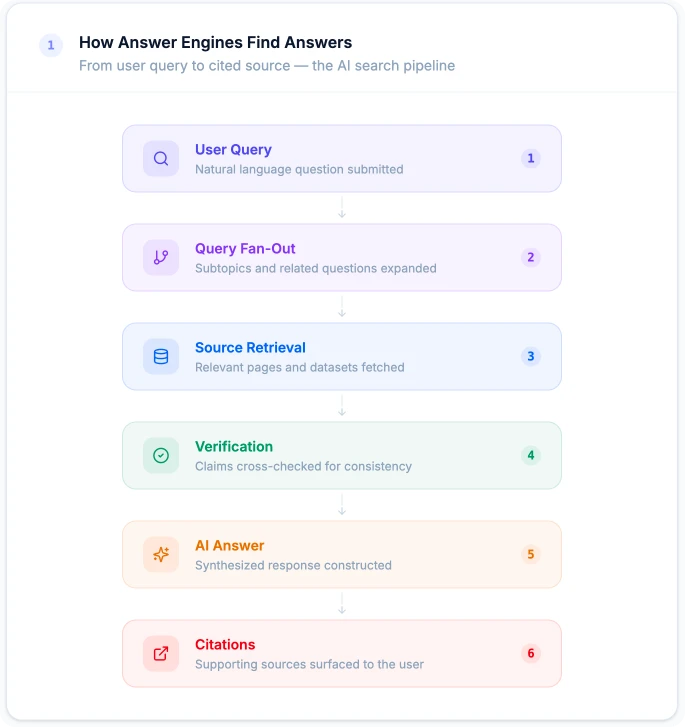This screenshot has height=727, width=685.
Task: Click the How Answer Engines Find Answers title
Action: tap(216, 43)
